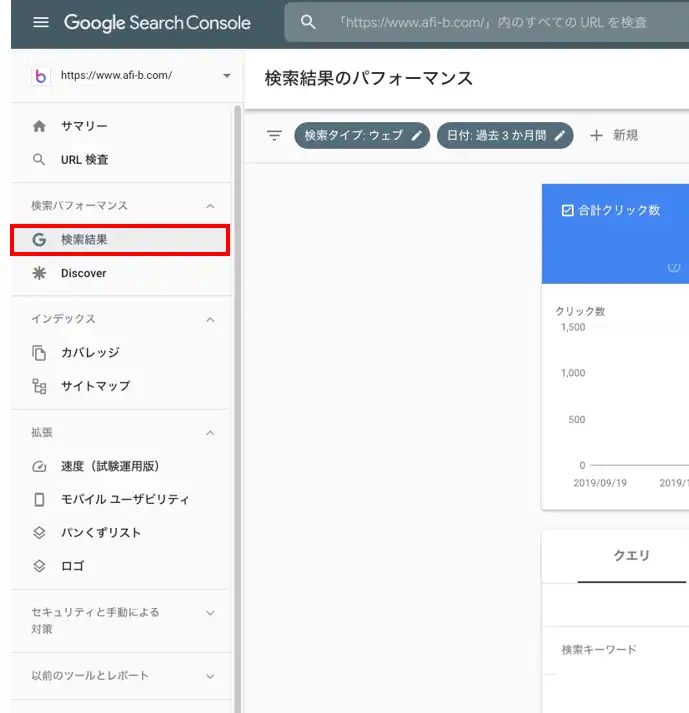The width and height of the screenshot is (689, 713).
Task: Edit the 検索タイプ: ウェブ filter pencil
Action: coord(417,136)
